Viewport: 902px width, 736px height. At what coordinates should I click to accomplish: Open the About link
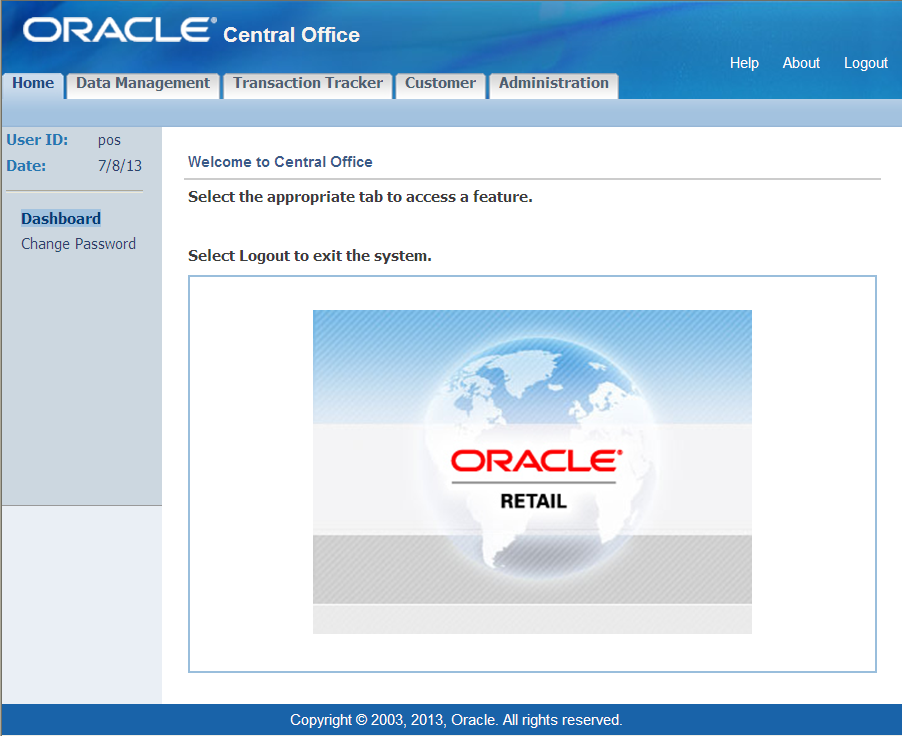[801, 63]
